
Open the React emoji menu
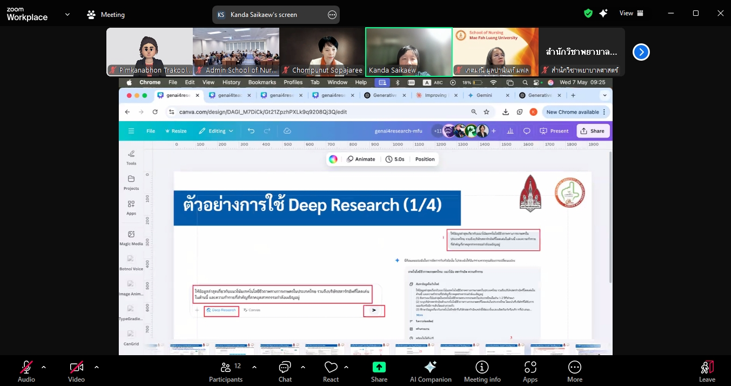coord(331,372)
